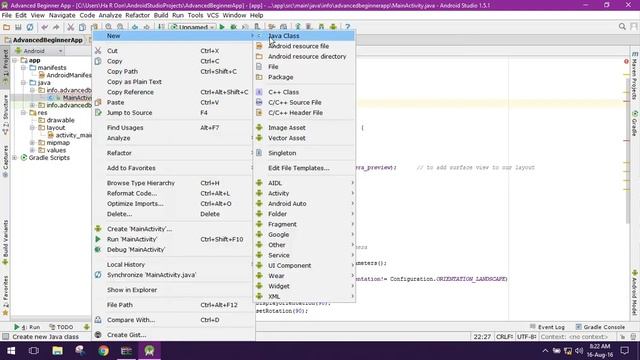
Task: Click Copy Path in context menu
Action: 173,71
